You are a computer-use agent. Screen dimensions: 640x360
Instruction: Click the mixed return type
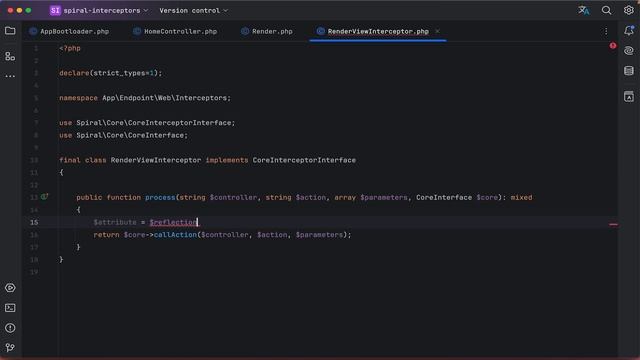click(x=521, y=198)
